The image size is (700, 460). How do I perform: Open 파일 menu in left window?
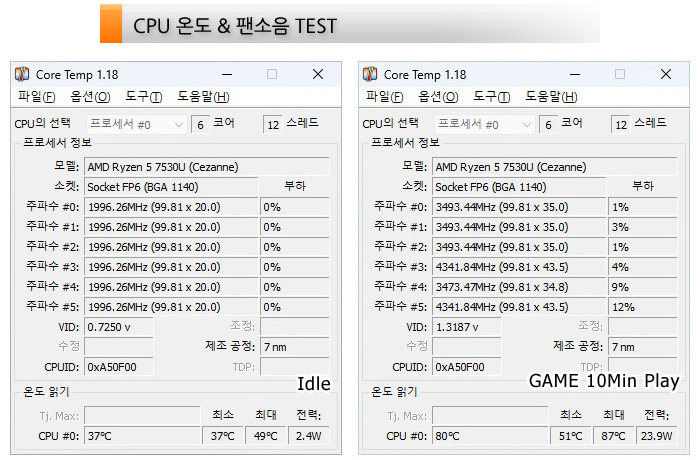[36, 97]
